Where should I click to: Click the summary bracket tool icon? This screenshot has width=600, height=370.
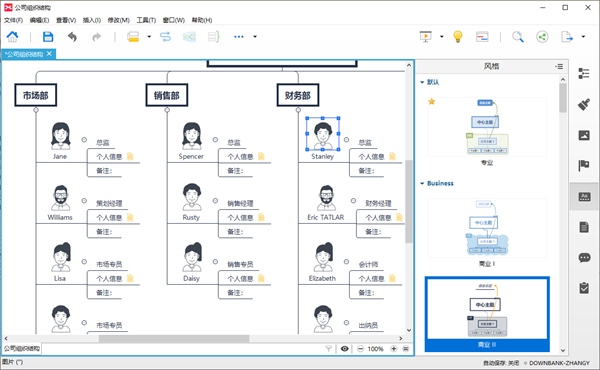[x=214, y=37]
